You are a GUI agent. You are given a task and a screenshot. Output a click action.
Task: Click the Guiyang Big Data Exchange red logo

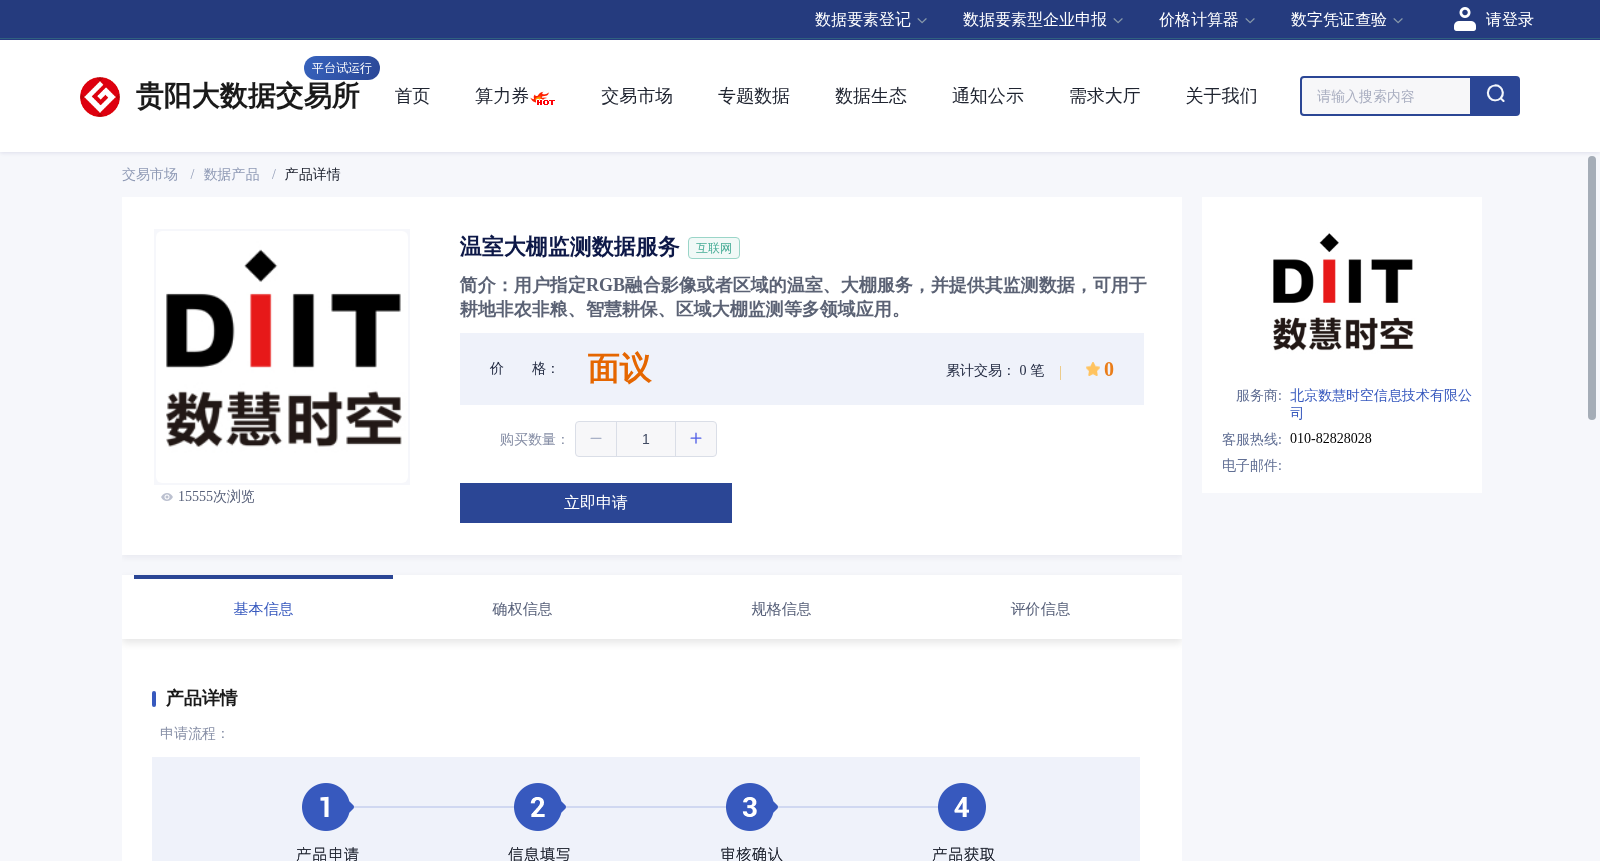point(100,97)
